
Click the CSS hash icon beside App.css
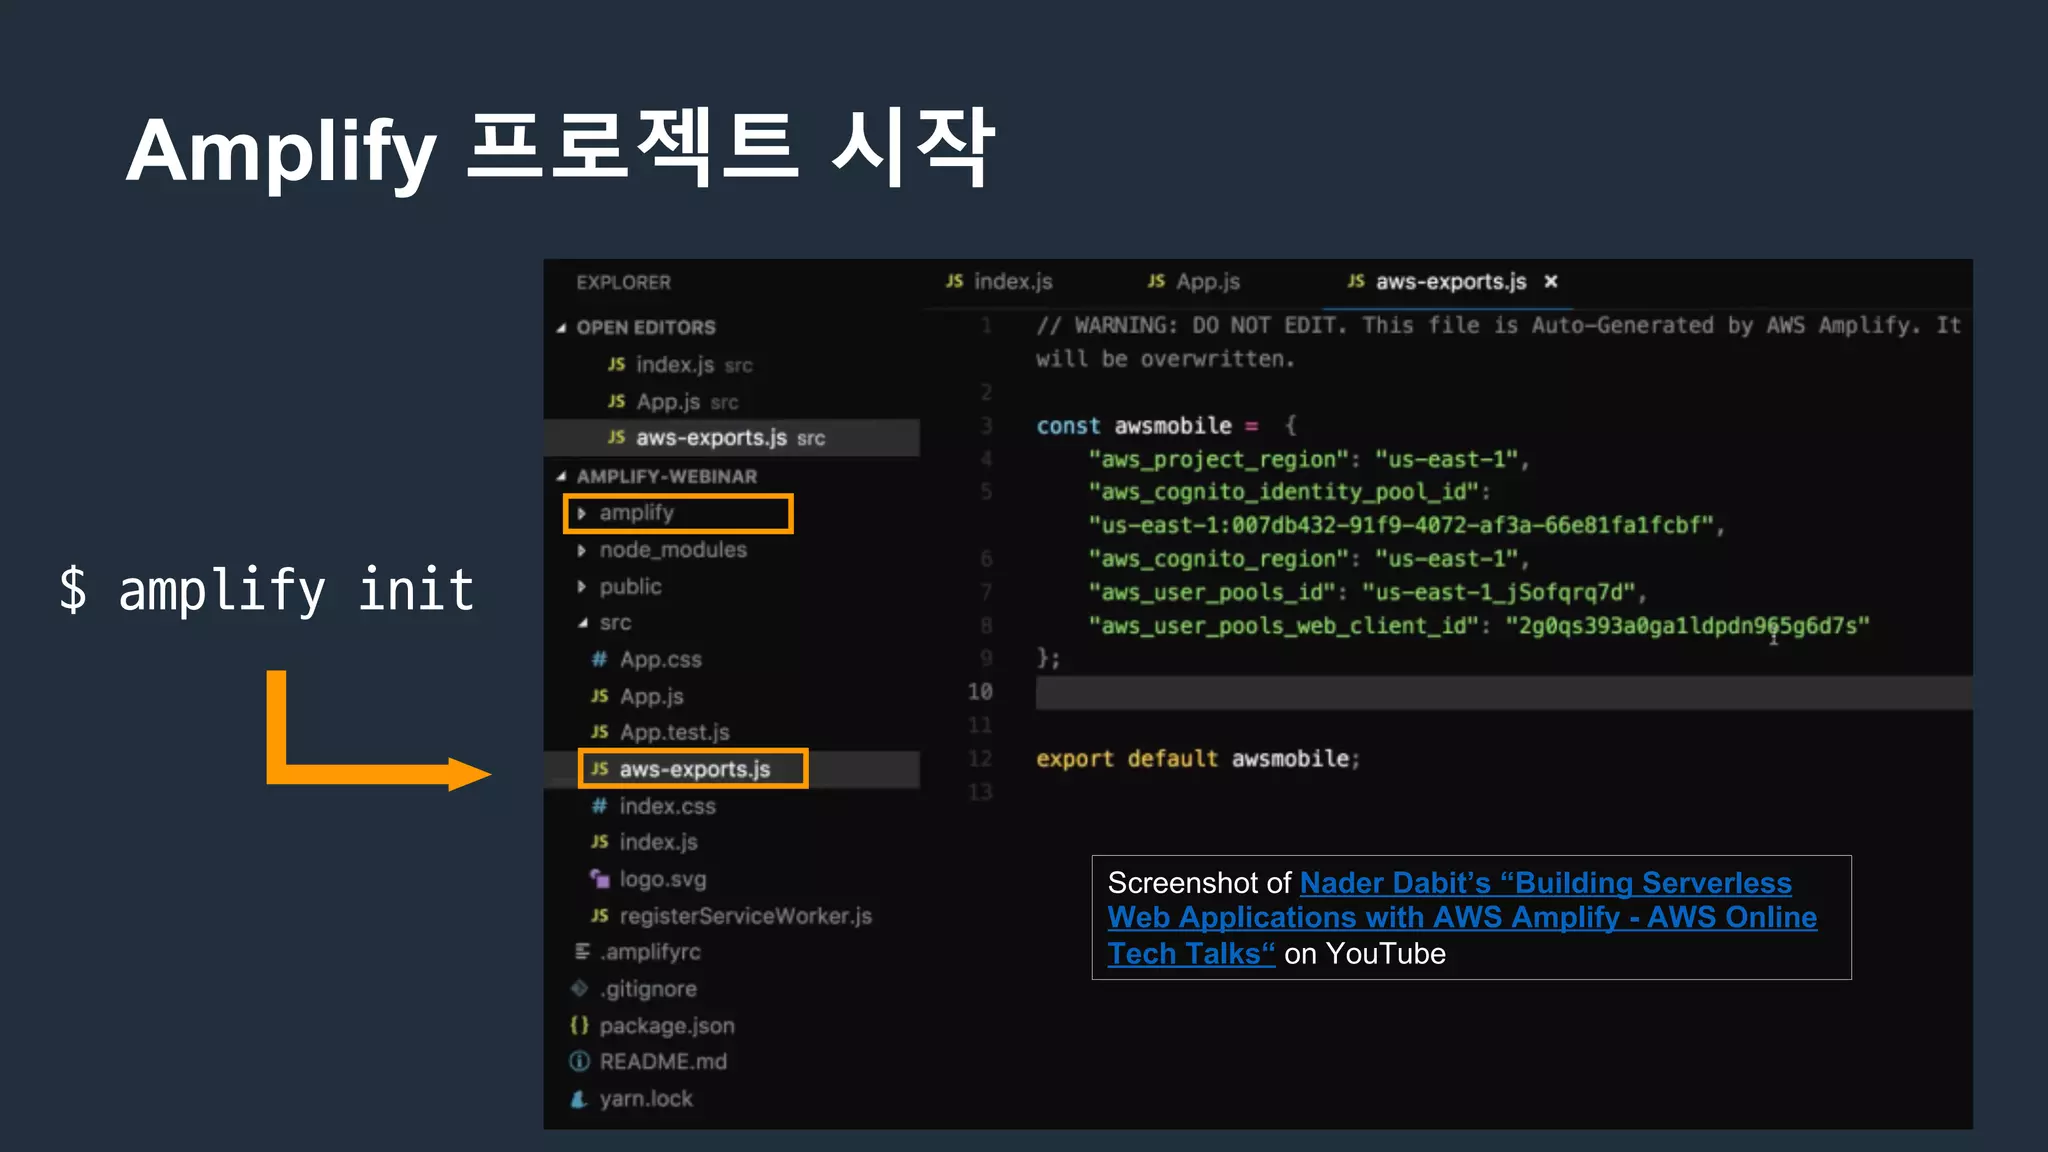click(599, 659)
